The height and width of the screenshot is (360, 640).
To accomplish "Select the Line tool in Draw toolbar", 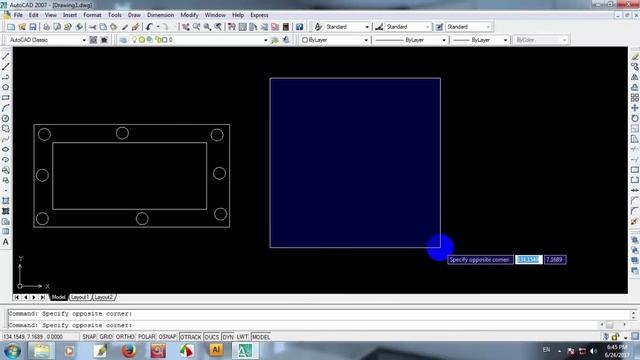I will pyautogui.click(x=6, y=56).
